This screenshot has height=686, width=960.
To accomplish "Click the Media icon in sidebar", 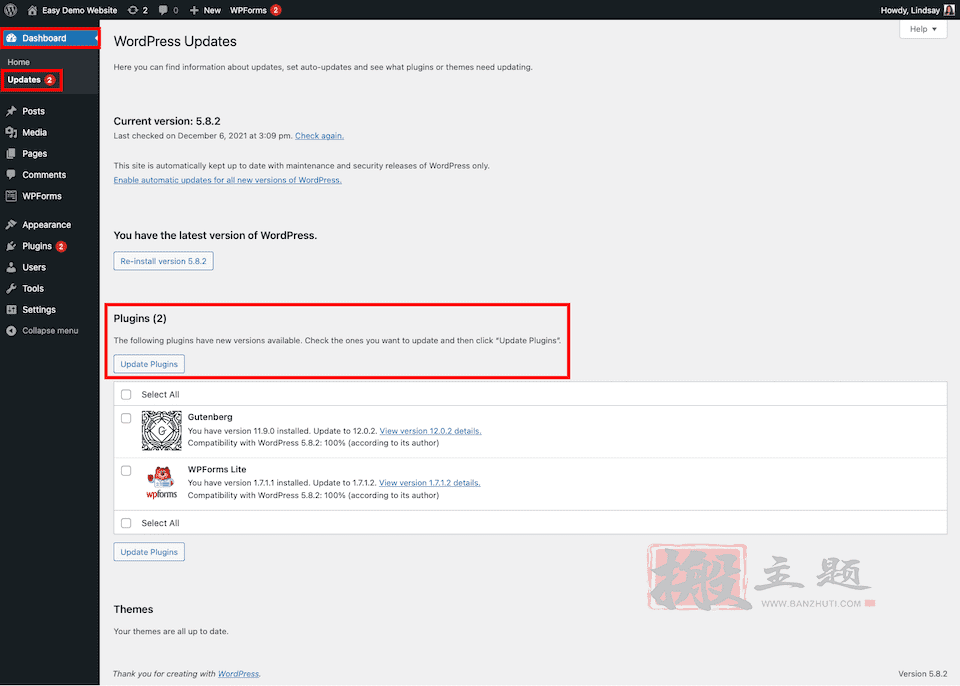I will [11, 132].
